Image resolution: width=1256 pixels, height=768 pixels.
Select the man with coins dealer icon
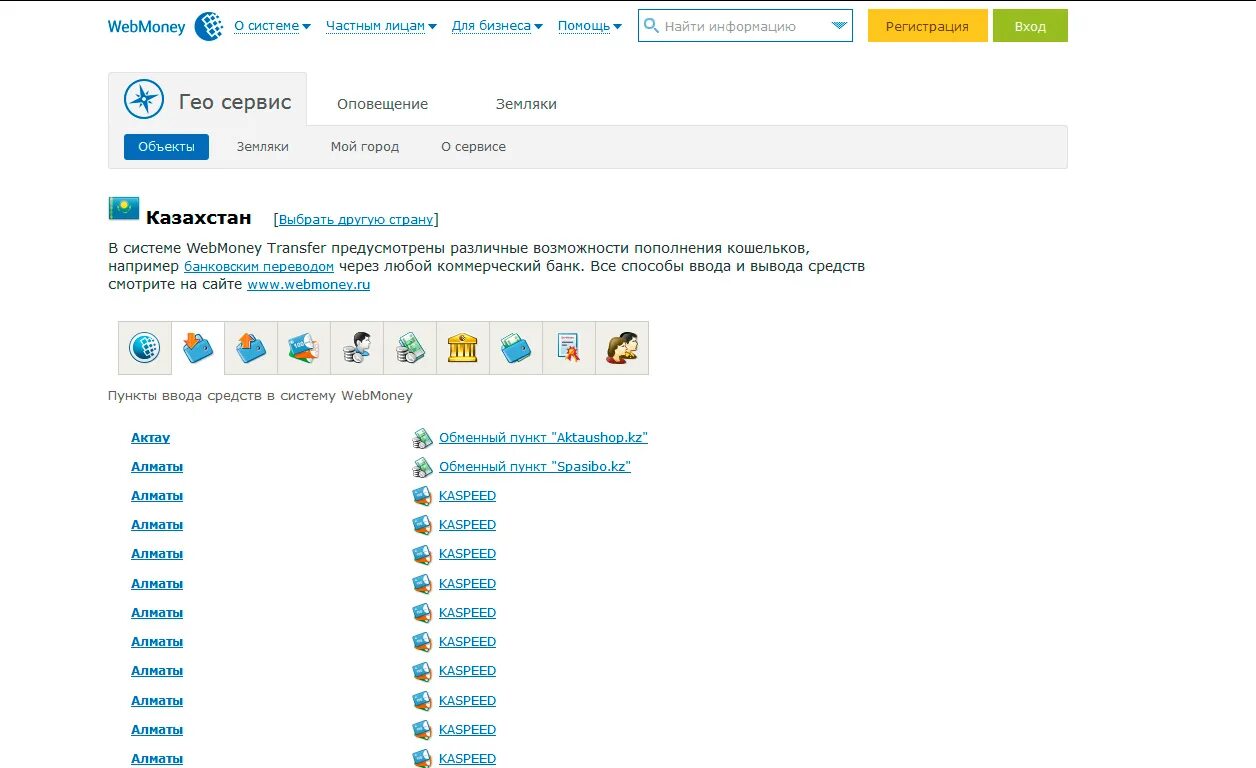(x=357, y=348)
